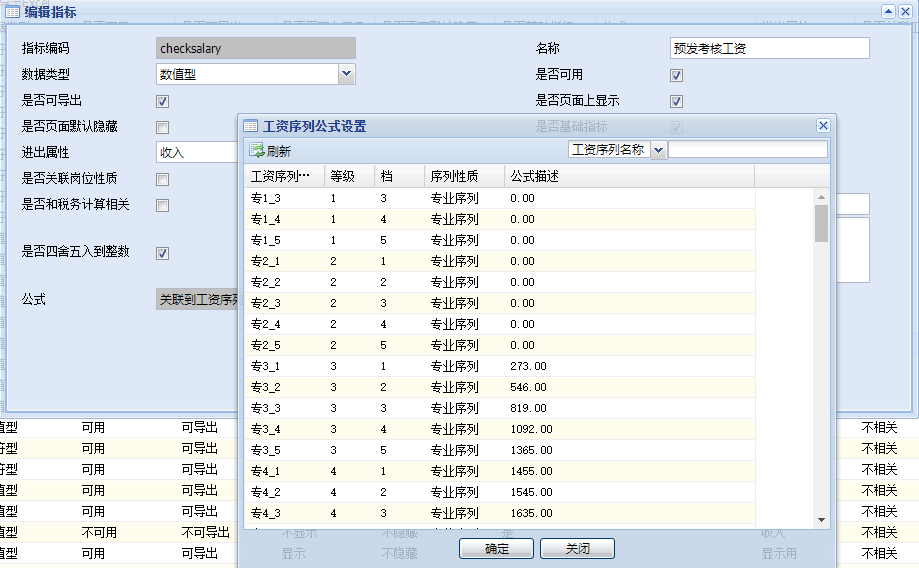Select the row 专1_3
The image size is (919, 568).
[x=499, y=198]
